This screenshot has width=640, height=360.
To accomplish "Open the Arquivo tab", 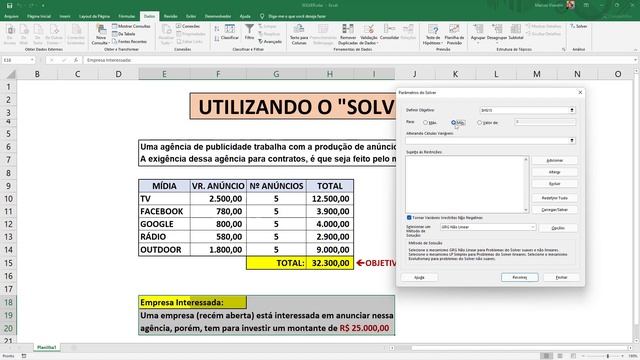I will tap(11, 16).
